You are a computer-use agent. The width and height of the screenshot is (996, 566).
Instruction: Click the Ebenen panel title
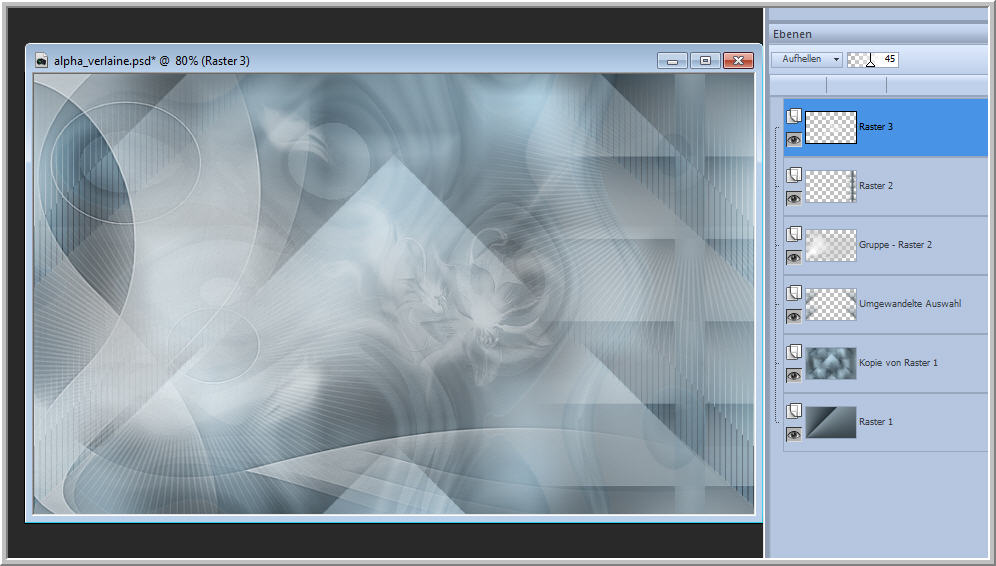tap(792, 34)
